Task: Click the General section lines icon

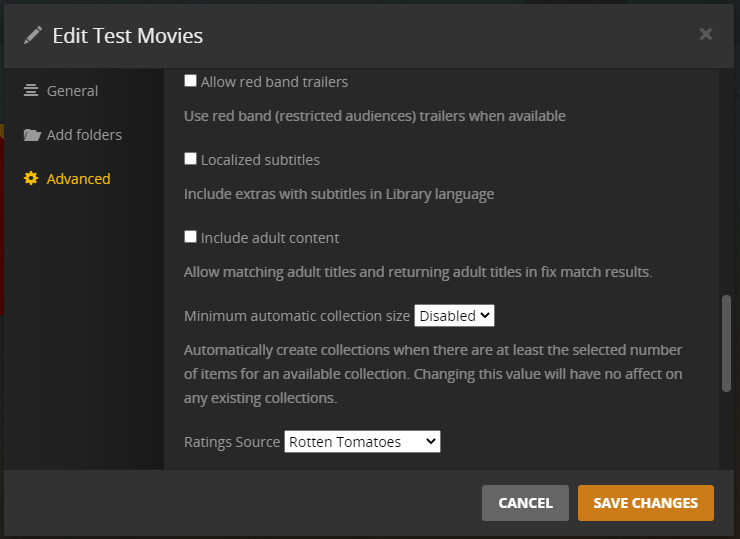Action: (31, 91)
